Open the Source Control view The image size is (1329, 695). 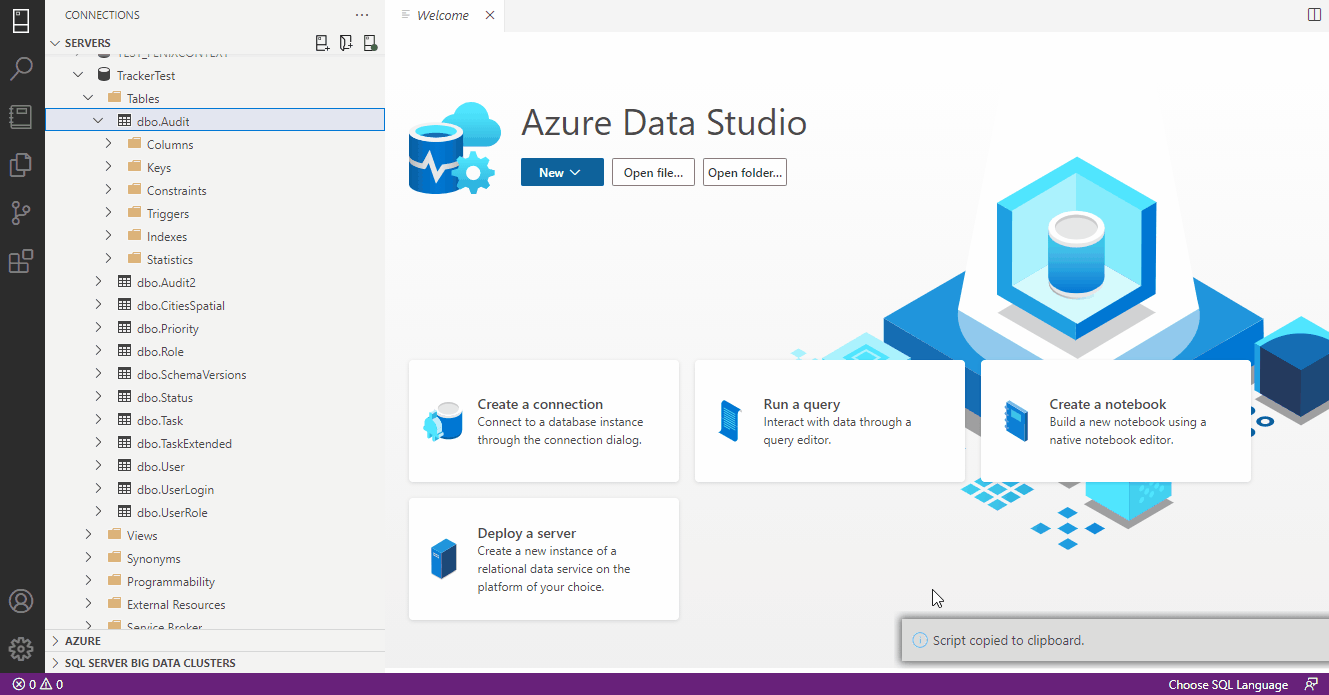(21, 213)
